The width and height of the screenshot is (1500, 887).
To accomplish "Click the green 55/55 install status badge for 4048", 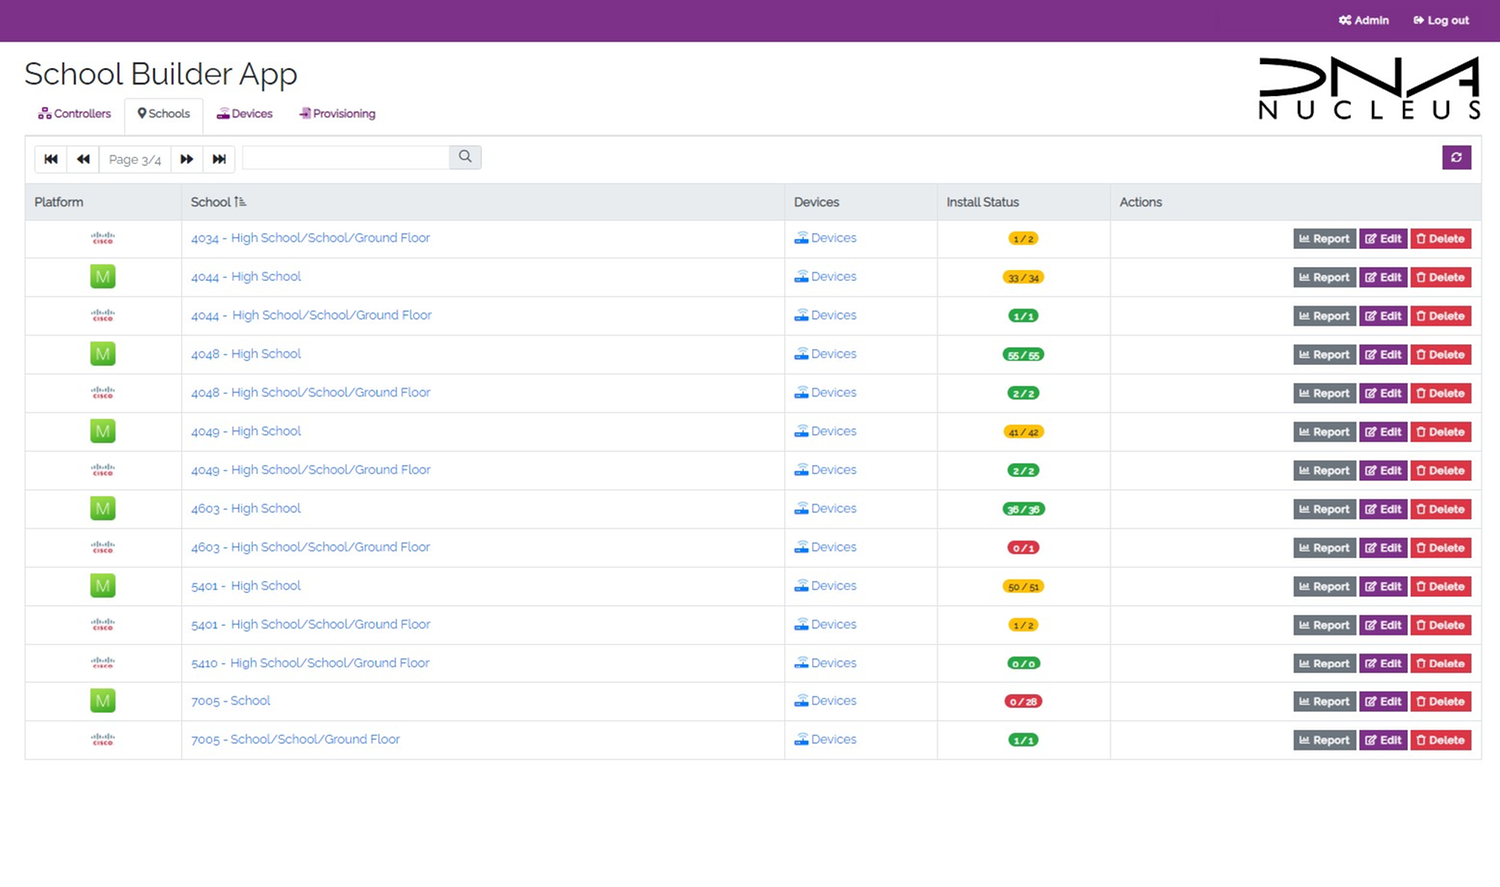I will point(1022,354).
